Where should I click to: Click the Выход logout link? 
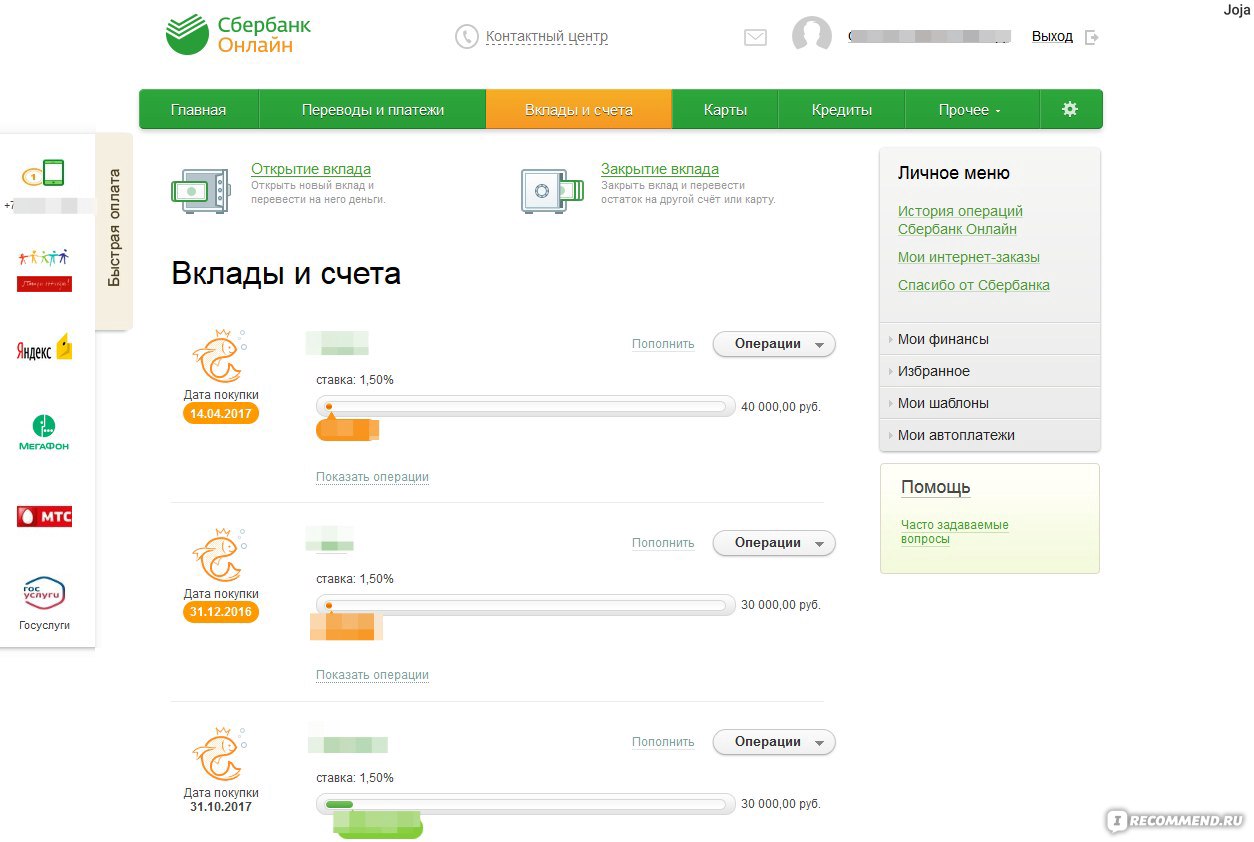1052,36
